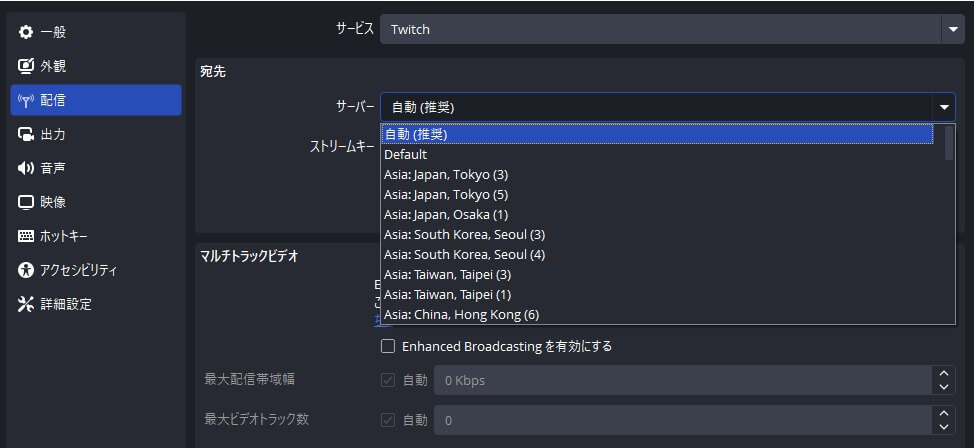974x448 pixels.
Task: Choose 自動 (推奨) from the server list
Action: tap(657, 134)
